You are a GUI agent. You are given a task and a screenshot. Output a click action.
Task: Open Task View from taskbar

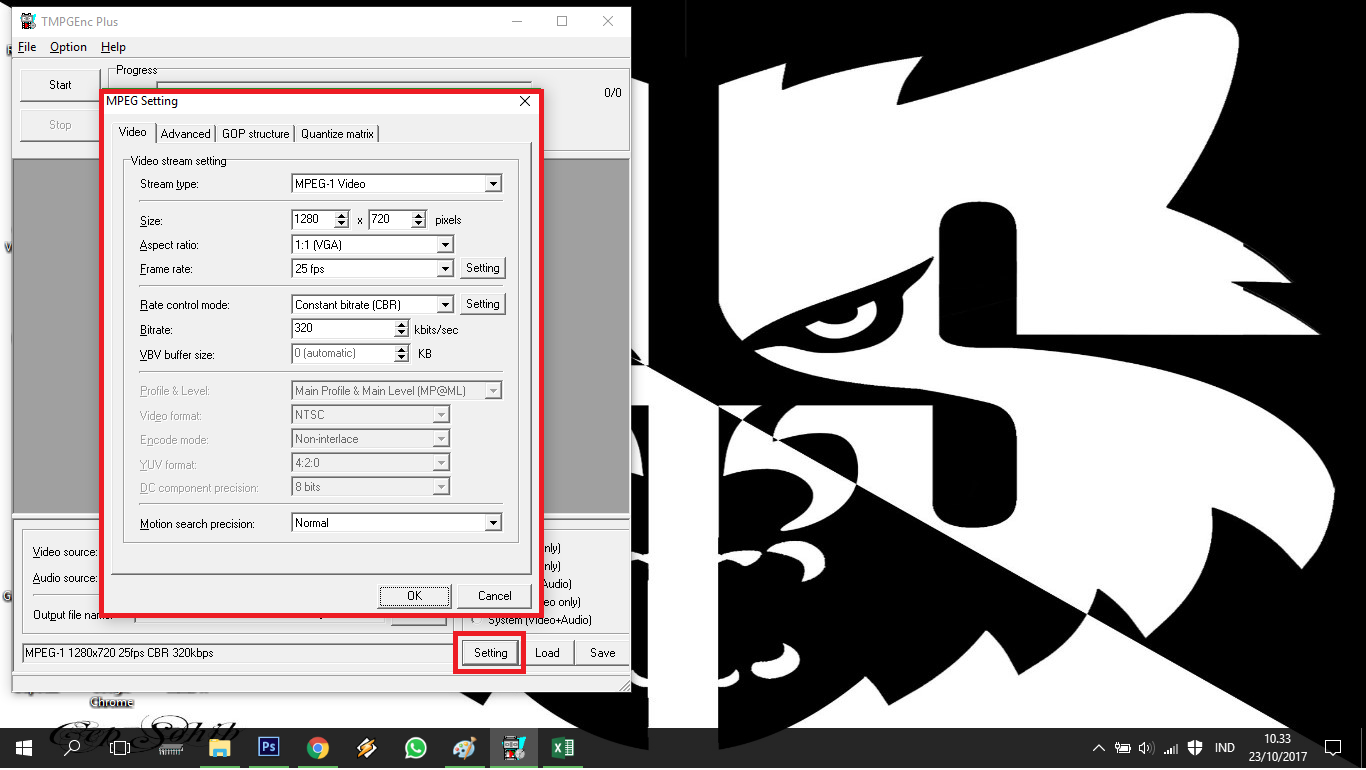coord(120,747)
